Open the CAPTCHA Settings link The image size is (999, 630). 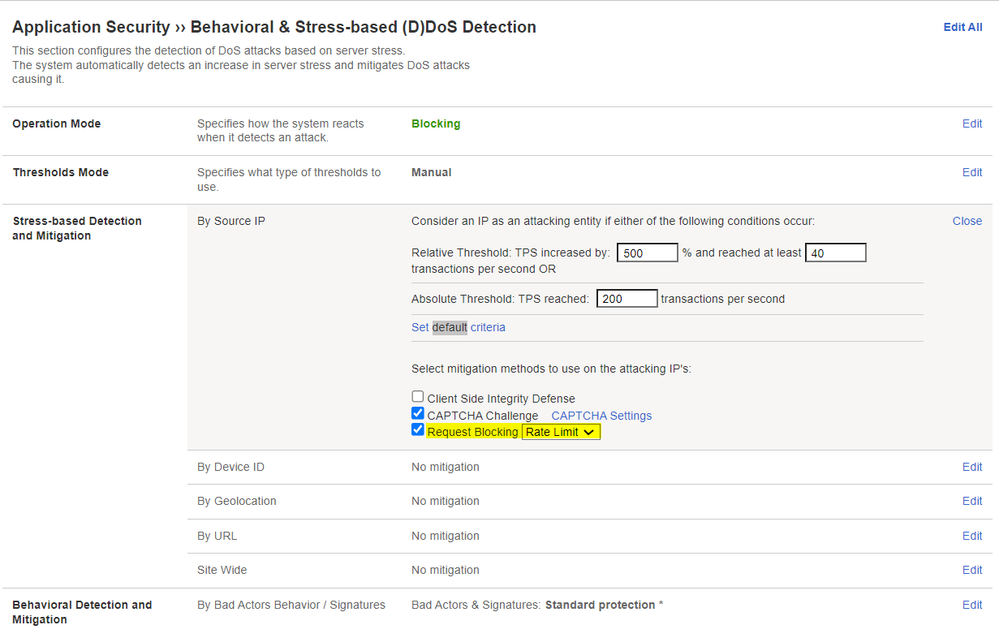point(601,415)
